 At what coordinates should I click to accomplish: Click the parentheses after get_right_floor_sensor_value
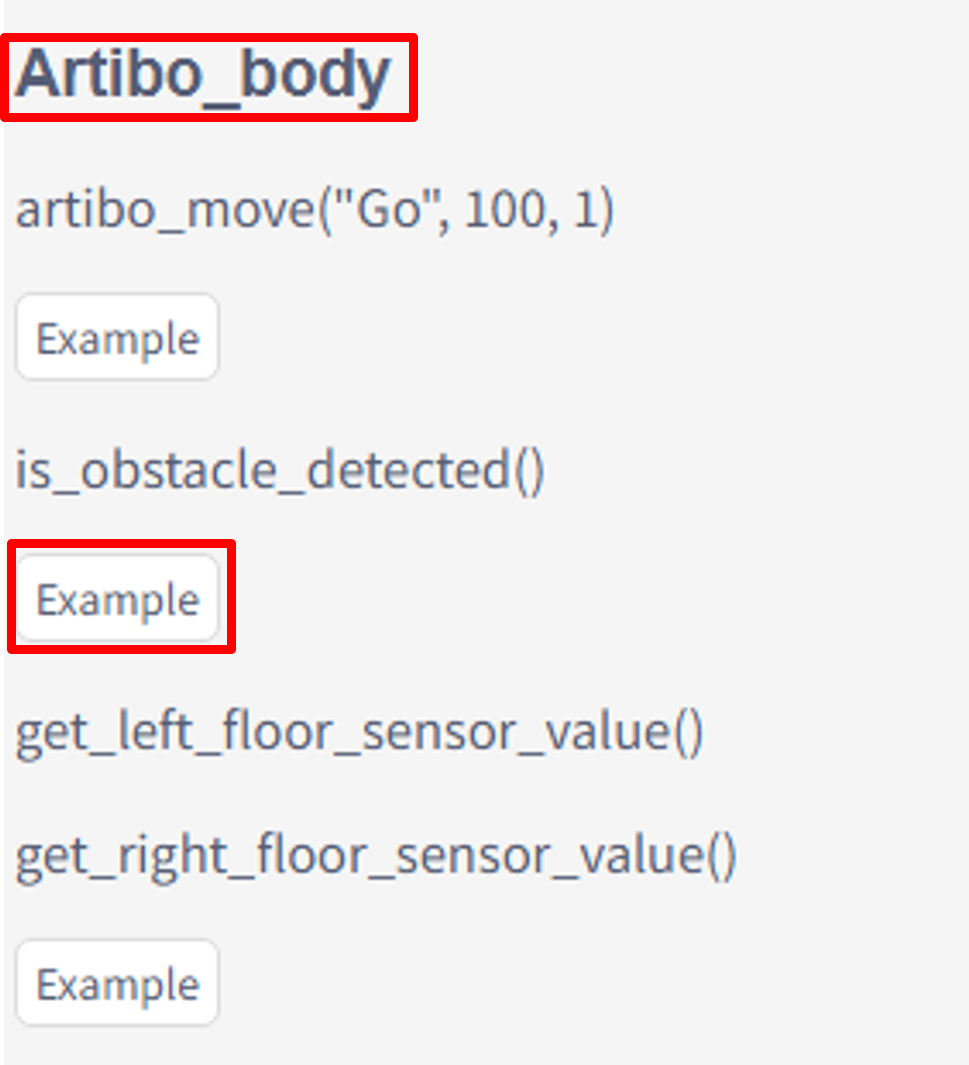721,855
